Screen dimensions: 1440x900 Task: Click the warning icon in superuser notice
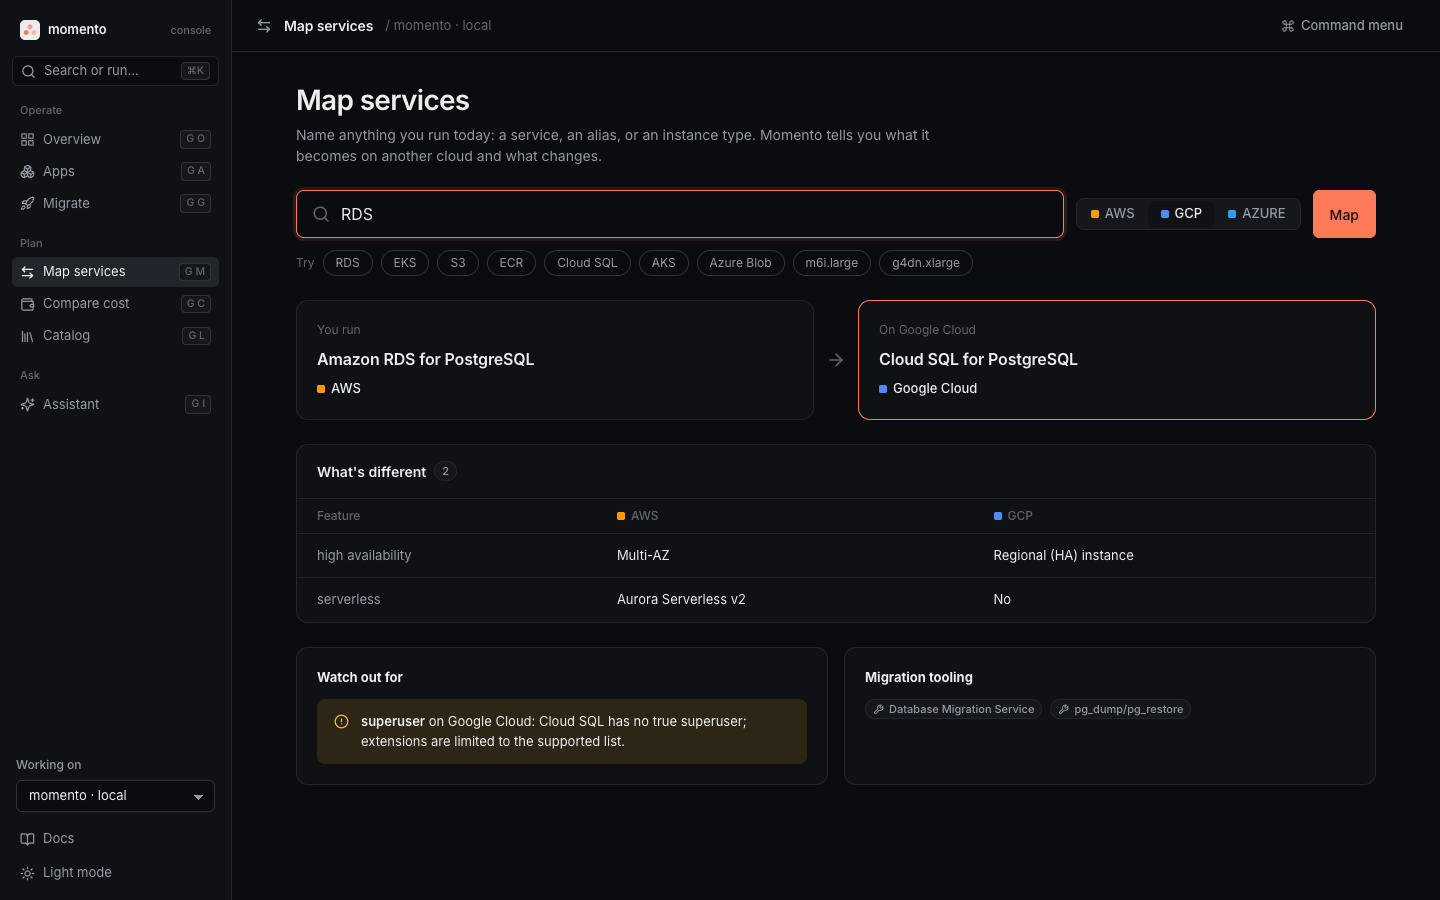pos(341,721)
